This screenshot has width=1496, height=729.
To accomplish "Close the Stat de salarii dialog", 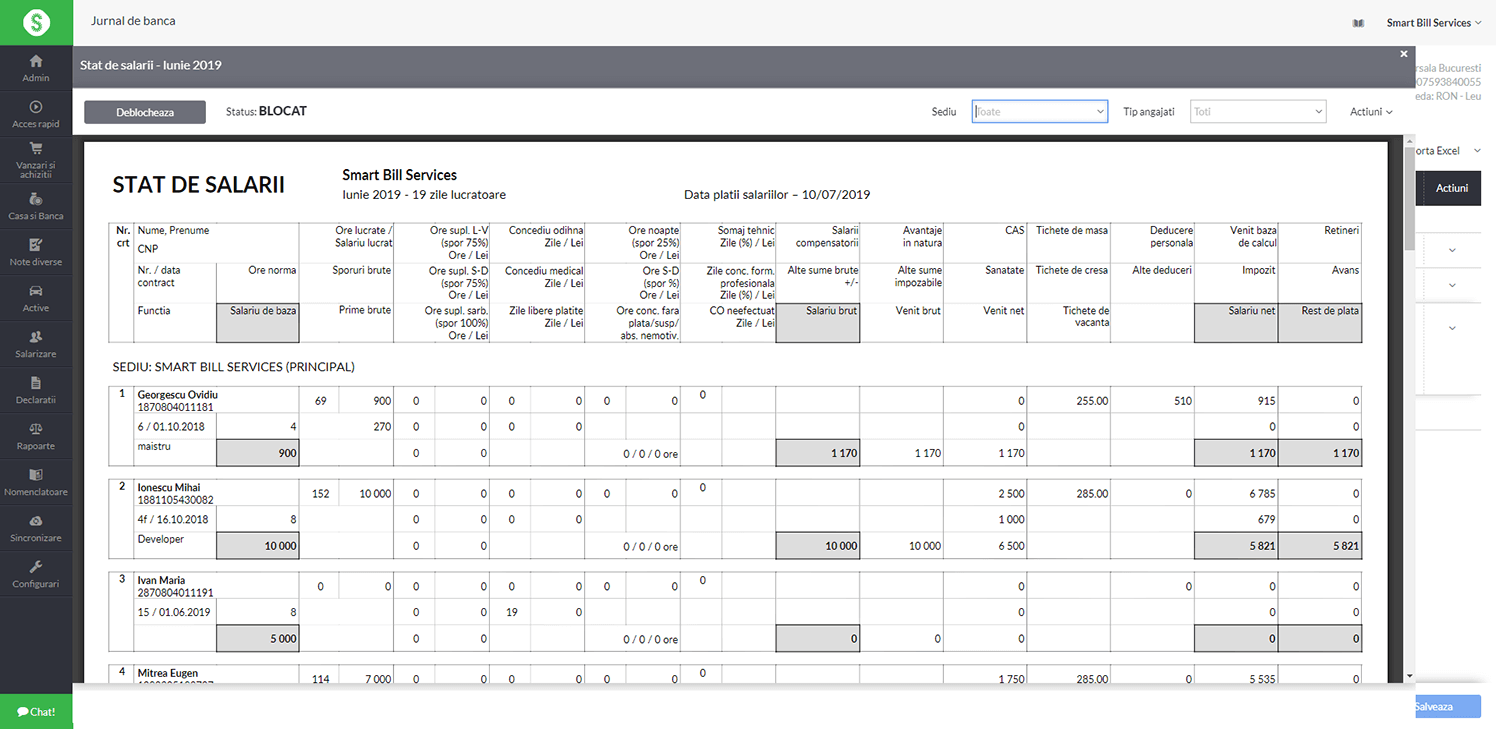I will (x=1403, y=54).
